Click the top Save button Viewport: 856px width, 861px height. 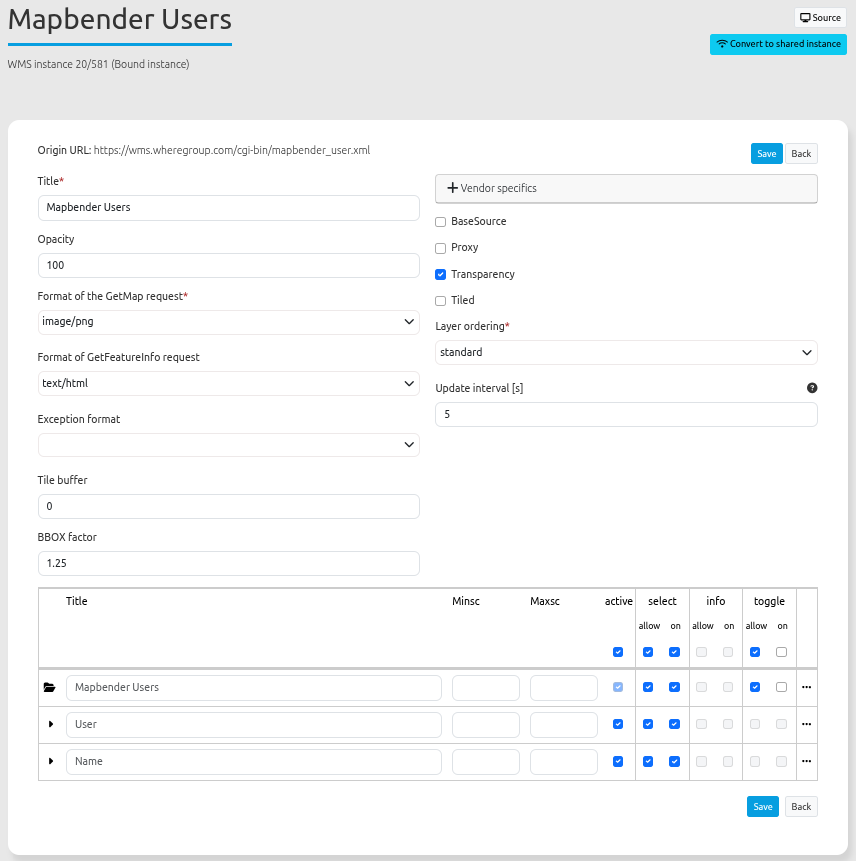pyautogui.click(x=766, y=153)
